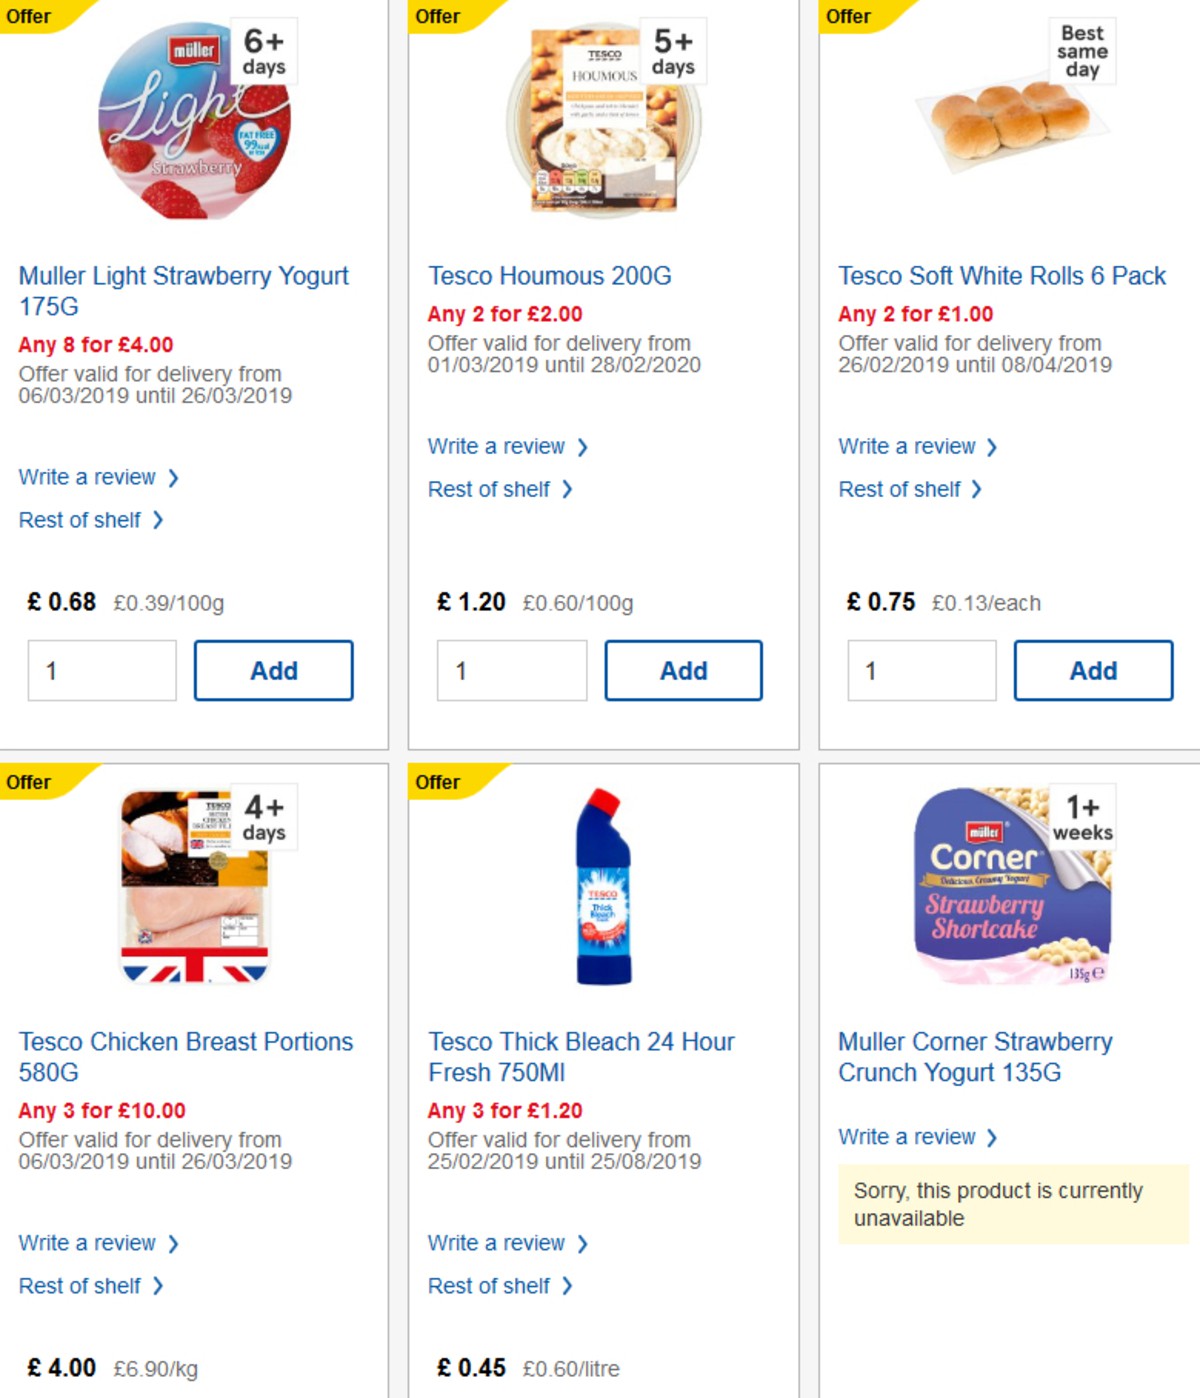Image resolution: width=1200 pixels, height=1398 pixels.
Task: Click the Offer badge on Muller Light Yogurt
Action: tap(28, 16)
